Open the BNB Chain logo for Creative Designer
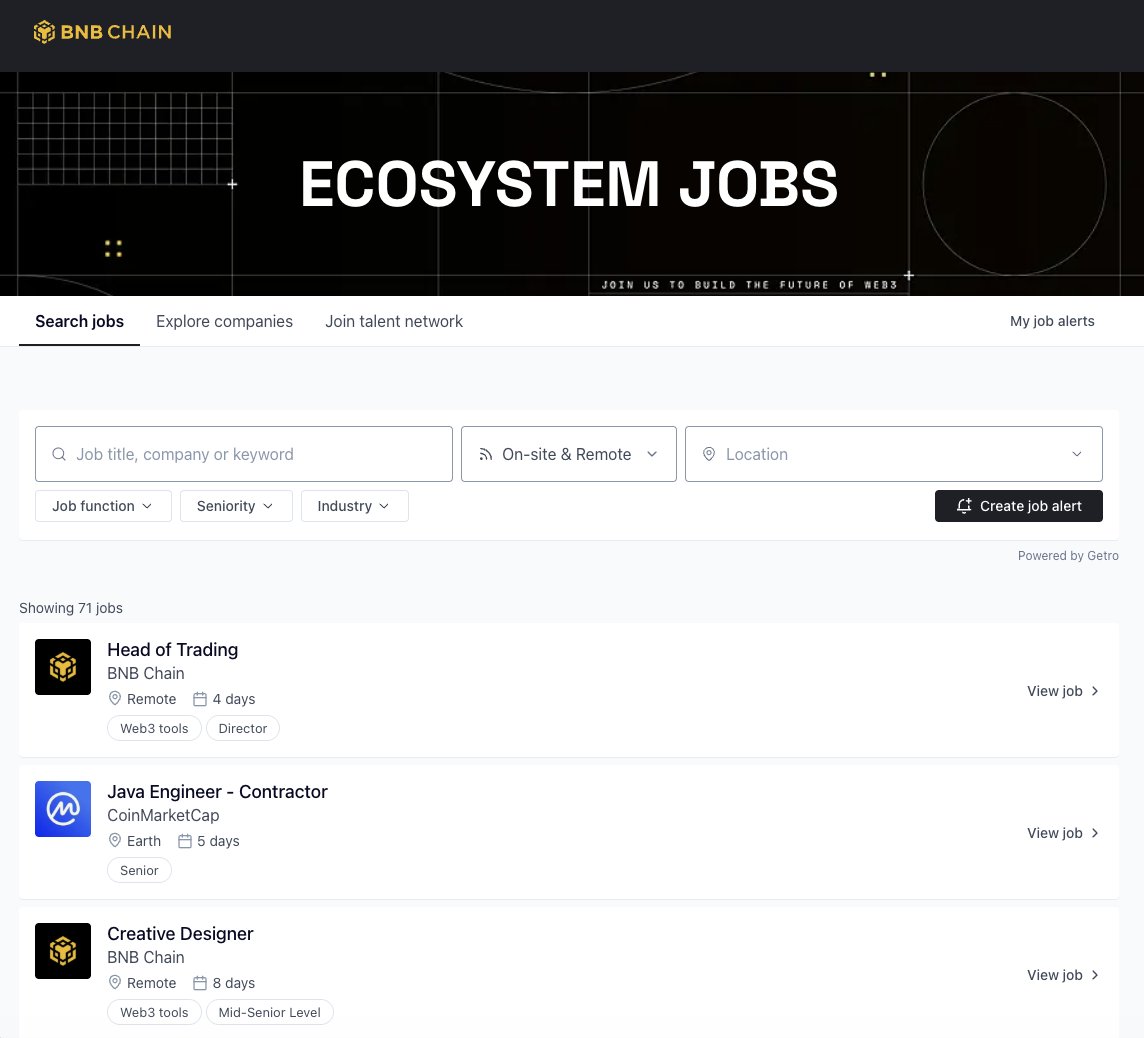1144x1038 pixels. (x=63, y=950)
